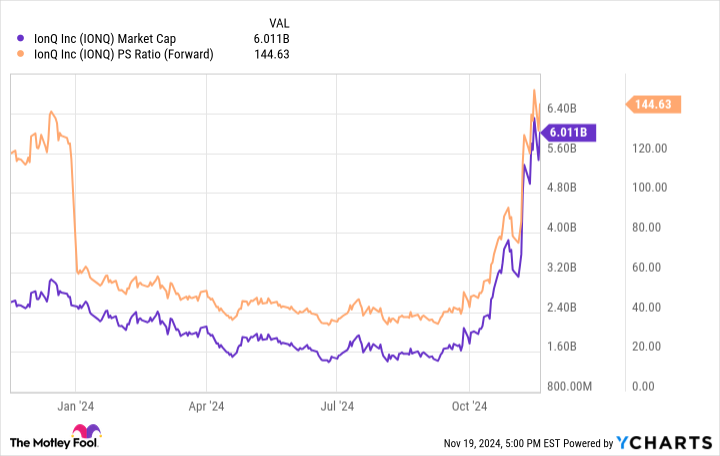
Task: Click the Jul '24 axis label
Action: tap(337, 407)
